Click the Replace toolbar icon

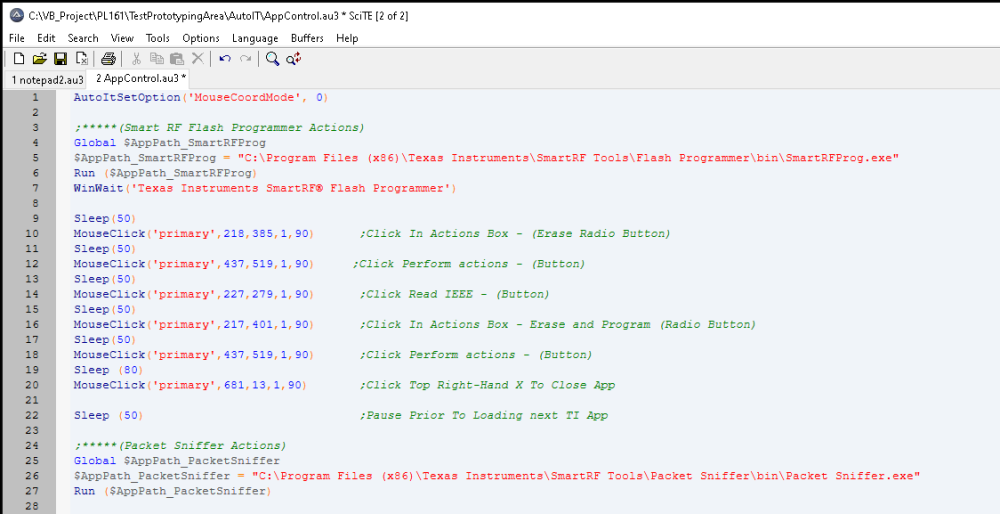point(293,59)
